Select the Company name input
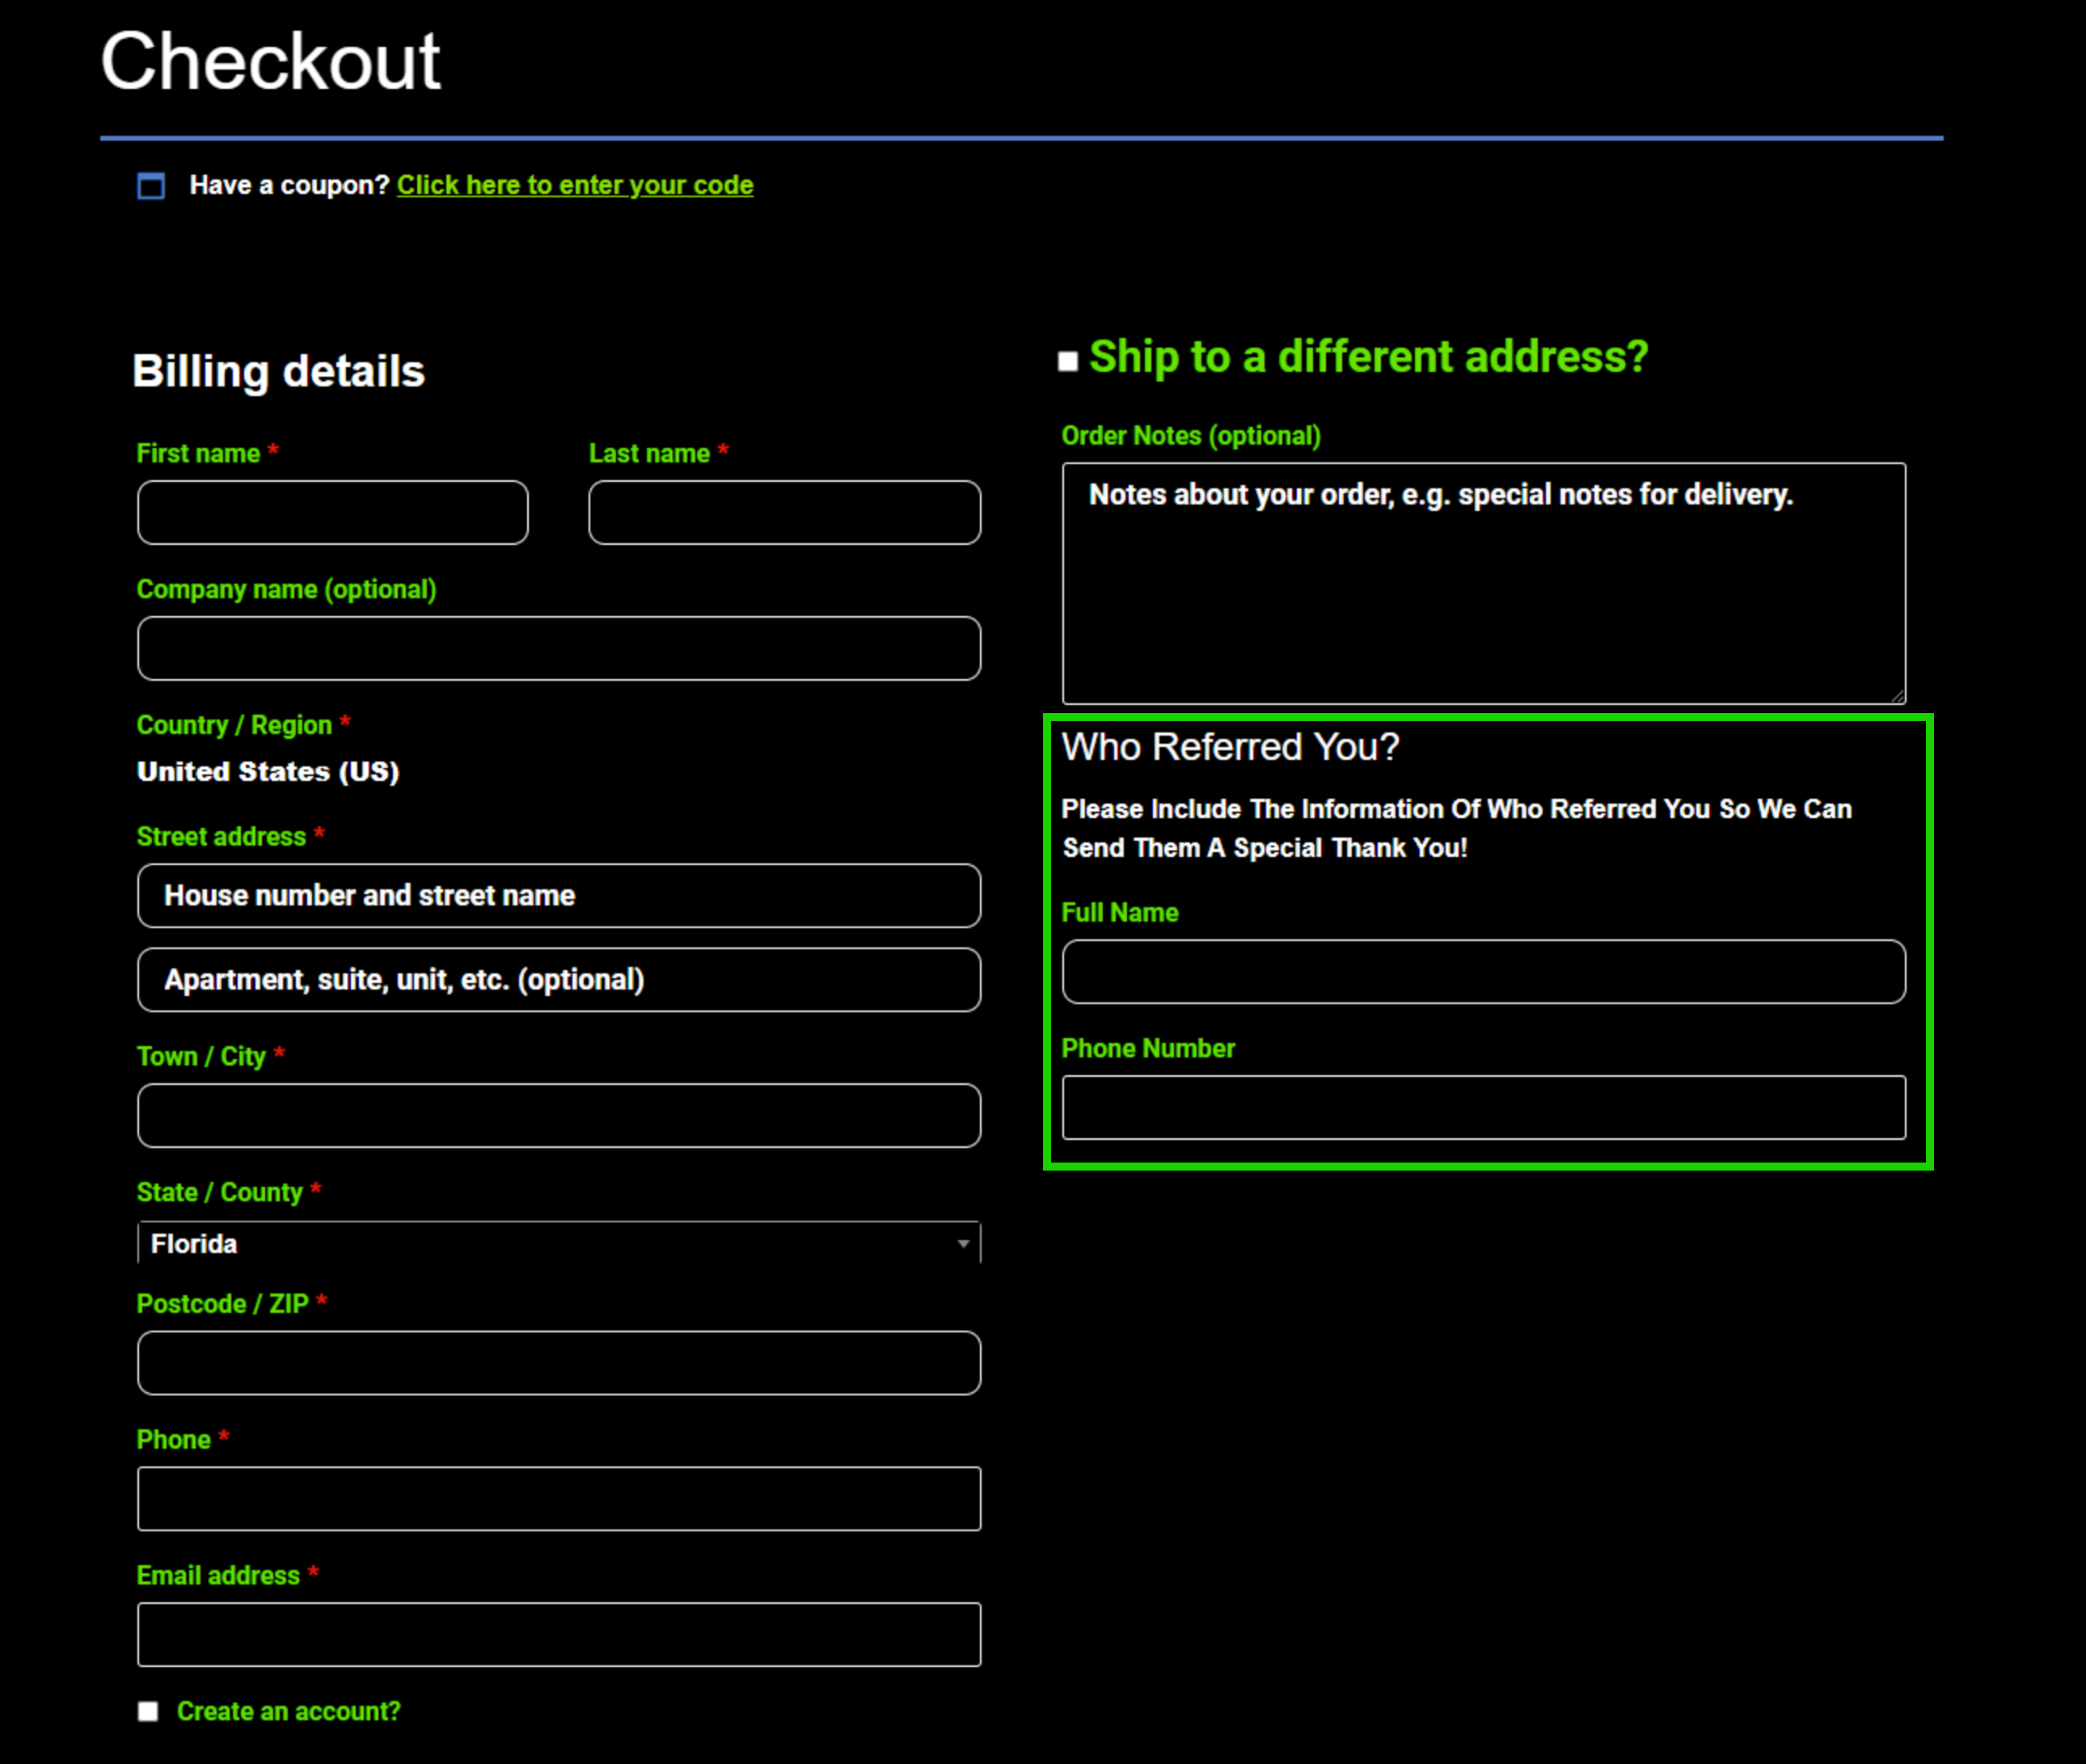Image resolution: width=2086 pixels, height=1764 pixels. pos(558,648)
